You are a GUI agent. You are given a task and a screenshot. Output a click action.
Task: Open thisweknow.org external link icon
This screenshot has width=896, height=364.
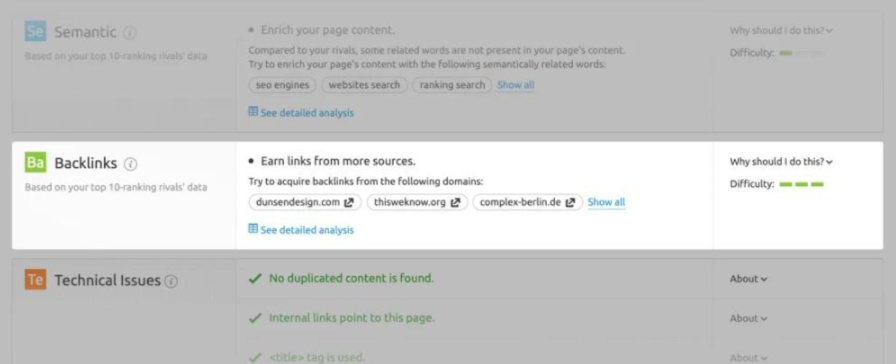click(x=455, y=202)
